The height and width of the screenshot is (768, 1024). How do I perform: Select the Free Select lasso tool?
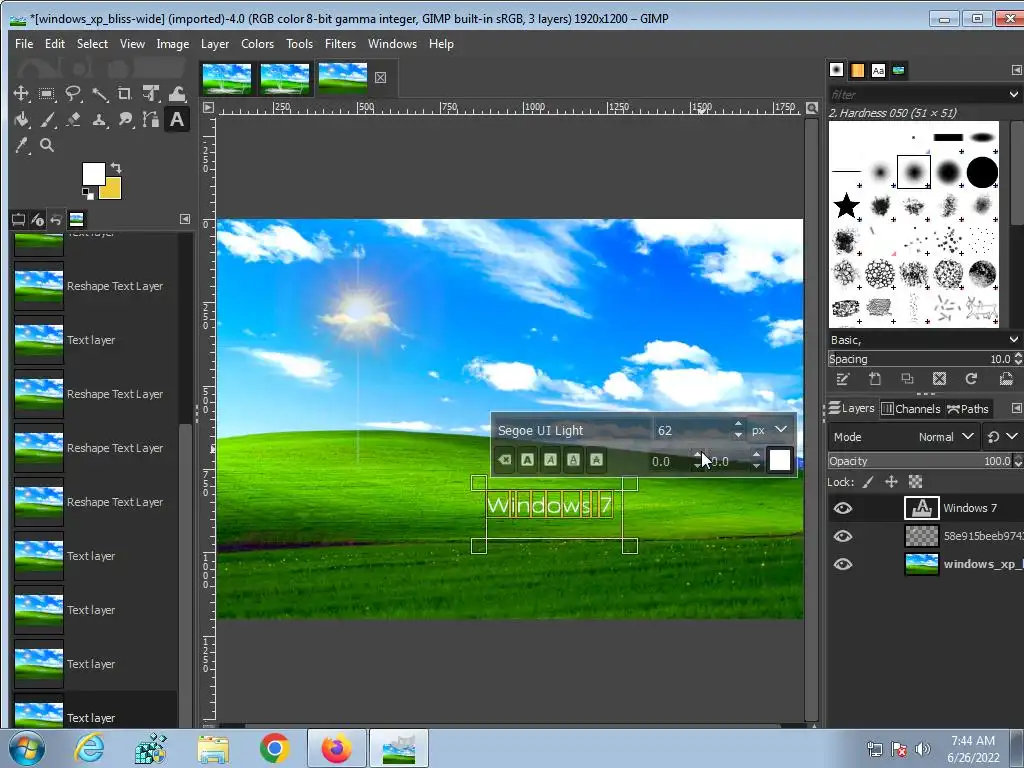[x=72, y=93]
